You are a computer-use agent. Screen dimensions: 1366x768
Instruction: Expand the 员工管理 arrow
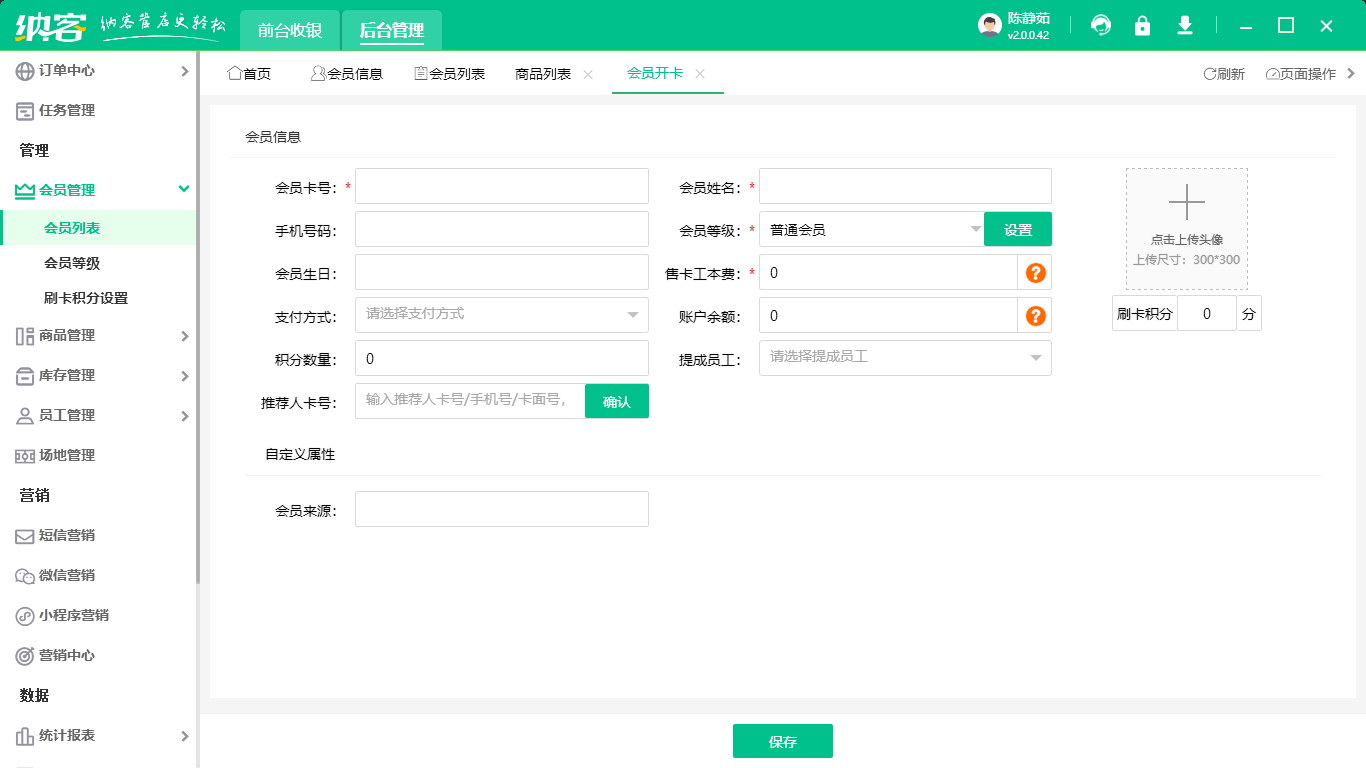(184, 416)
